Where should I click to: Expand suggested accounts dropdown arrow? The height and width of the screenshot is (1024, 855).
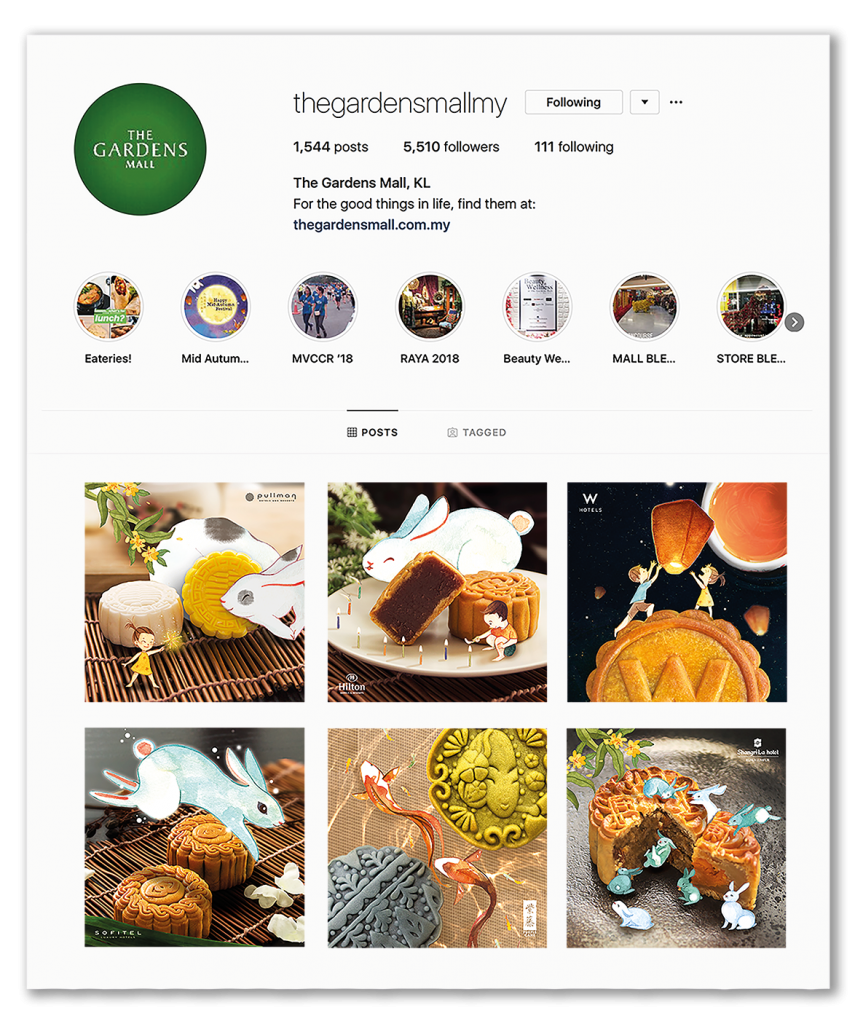(645, 102)
